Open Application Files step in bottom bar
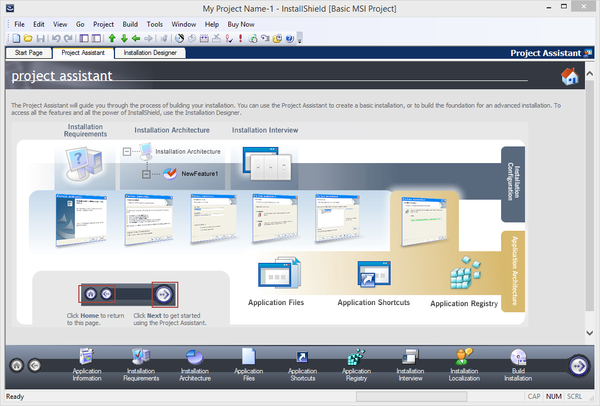The height and width of the screenshot is (406, 600). pyautogui.click(x=249, y=365)
